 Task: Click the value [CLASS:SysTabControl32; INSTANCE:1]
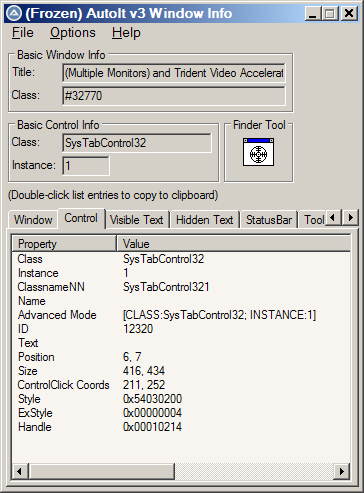click(x=219, y=315)
